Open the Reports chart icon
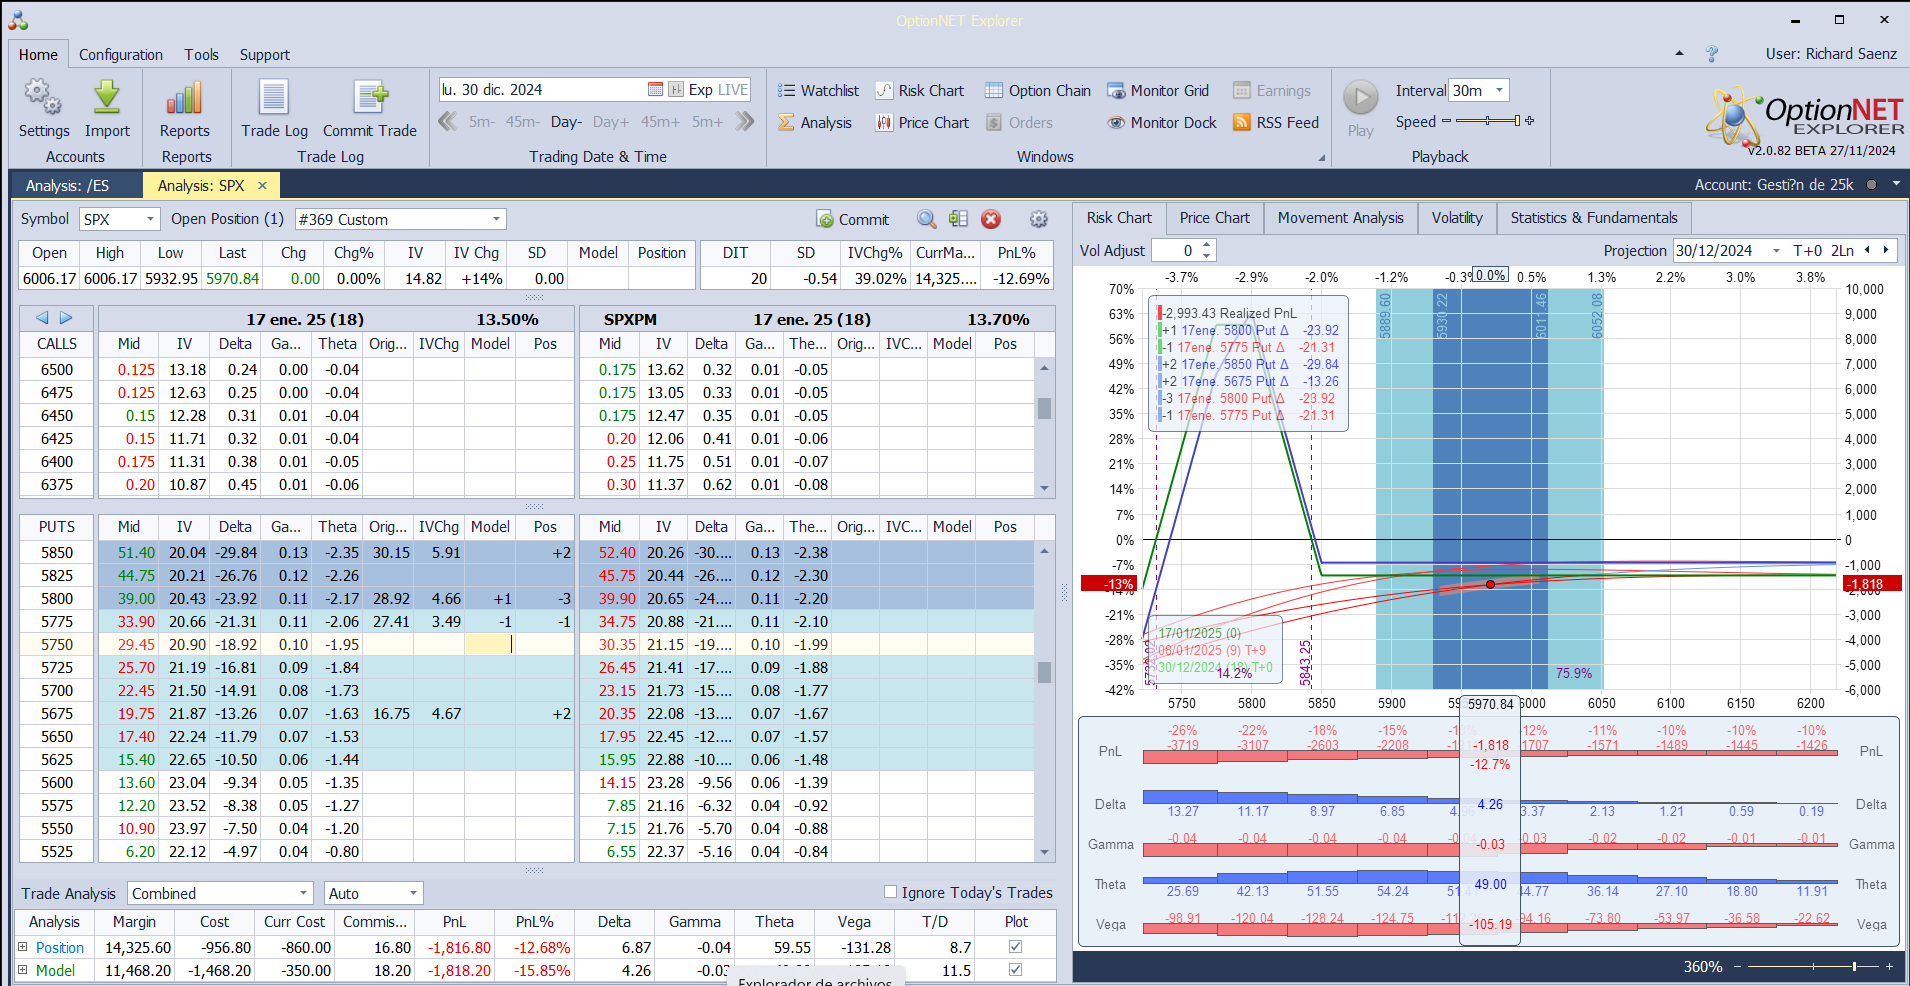This screenshot has width=1910, height=986. [x=185, y=99]
